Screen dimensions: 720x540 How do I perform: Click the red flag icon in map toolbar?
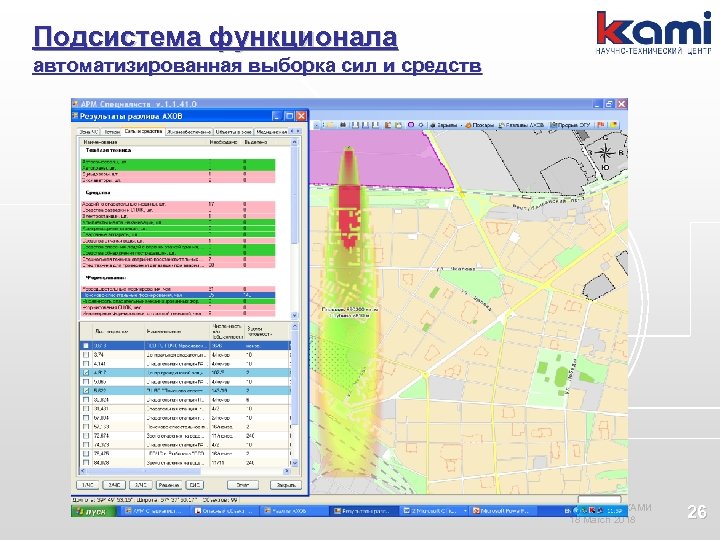point(600,125)
